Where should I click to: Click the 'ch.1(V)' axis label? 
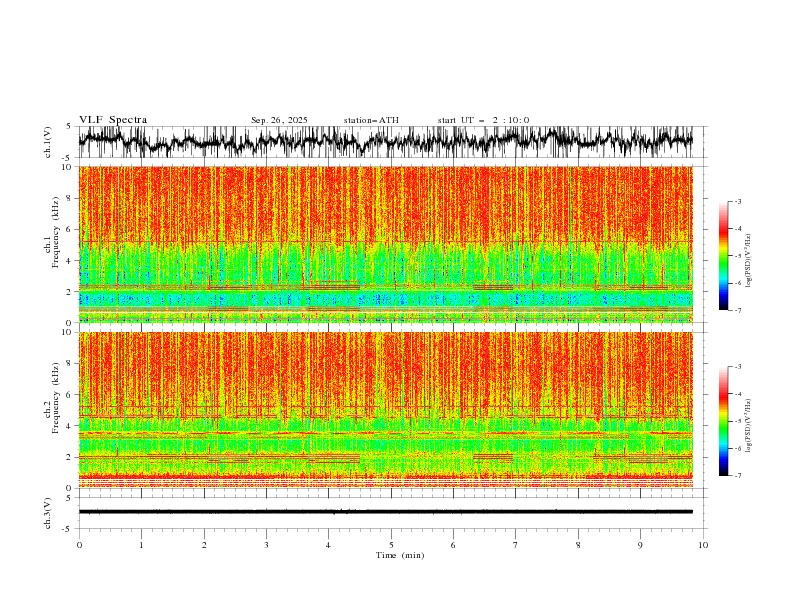48,142
